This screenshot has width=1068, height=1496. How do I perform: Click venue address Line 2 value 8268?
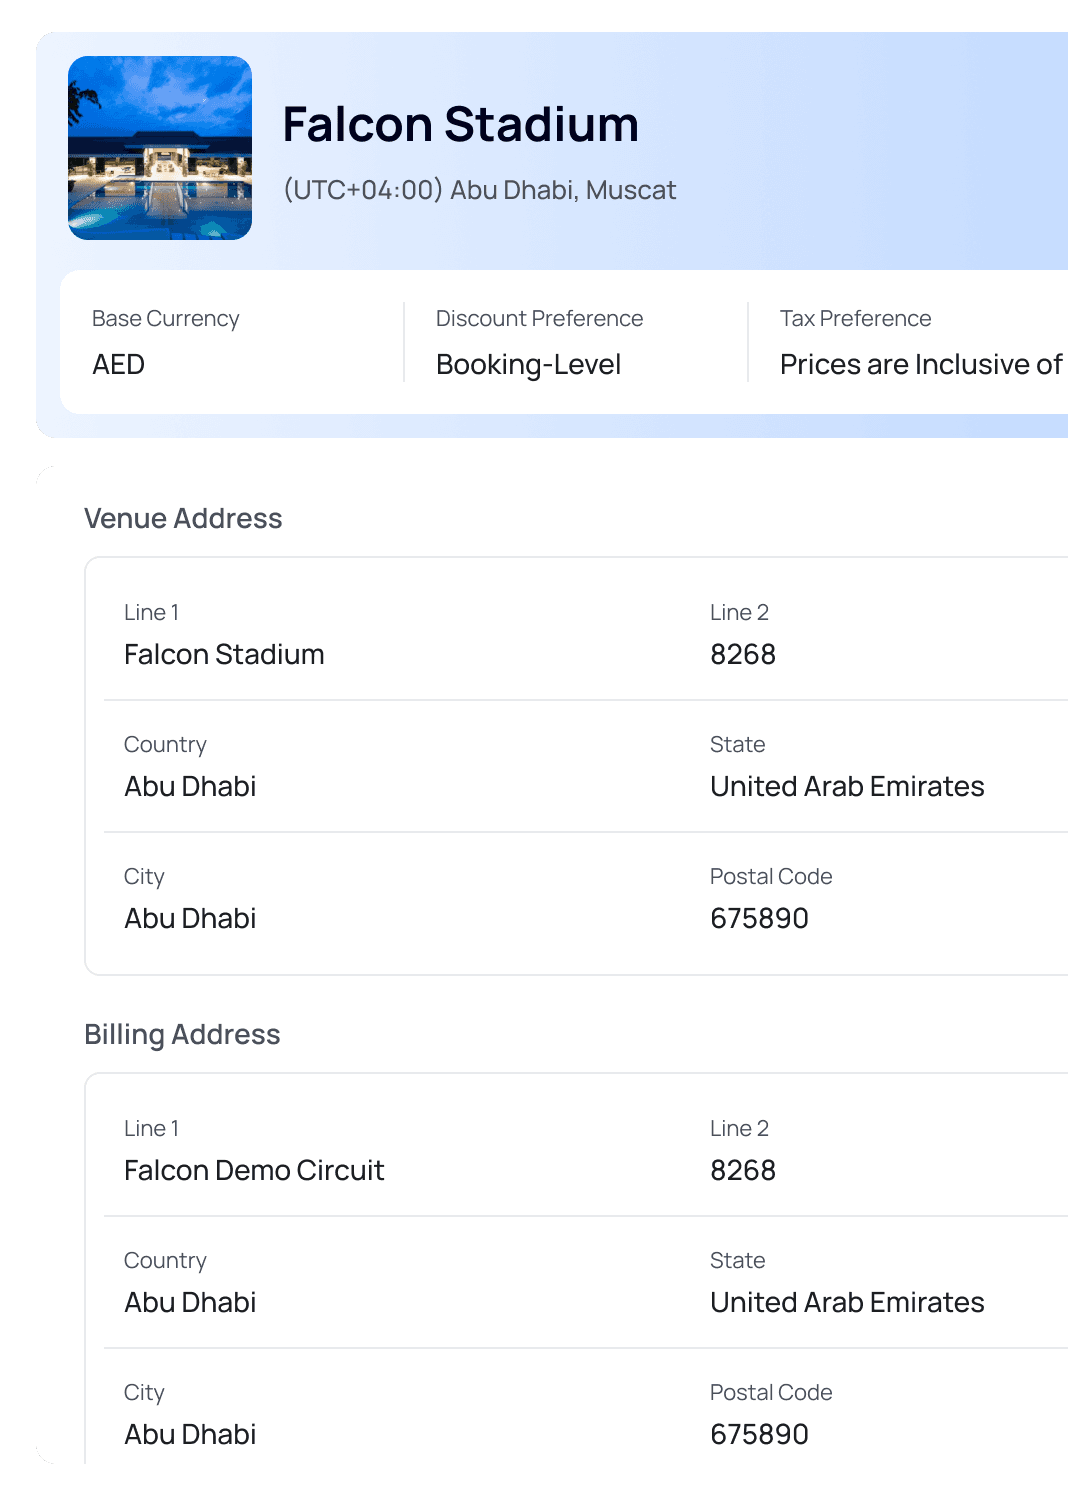[x=742, y=654]
